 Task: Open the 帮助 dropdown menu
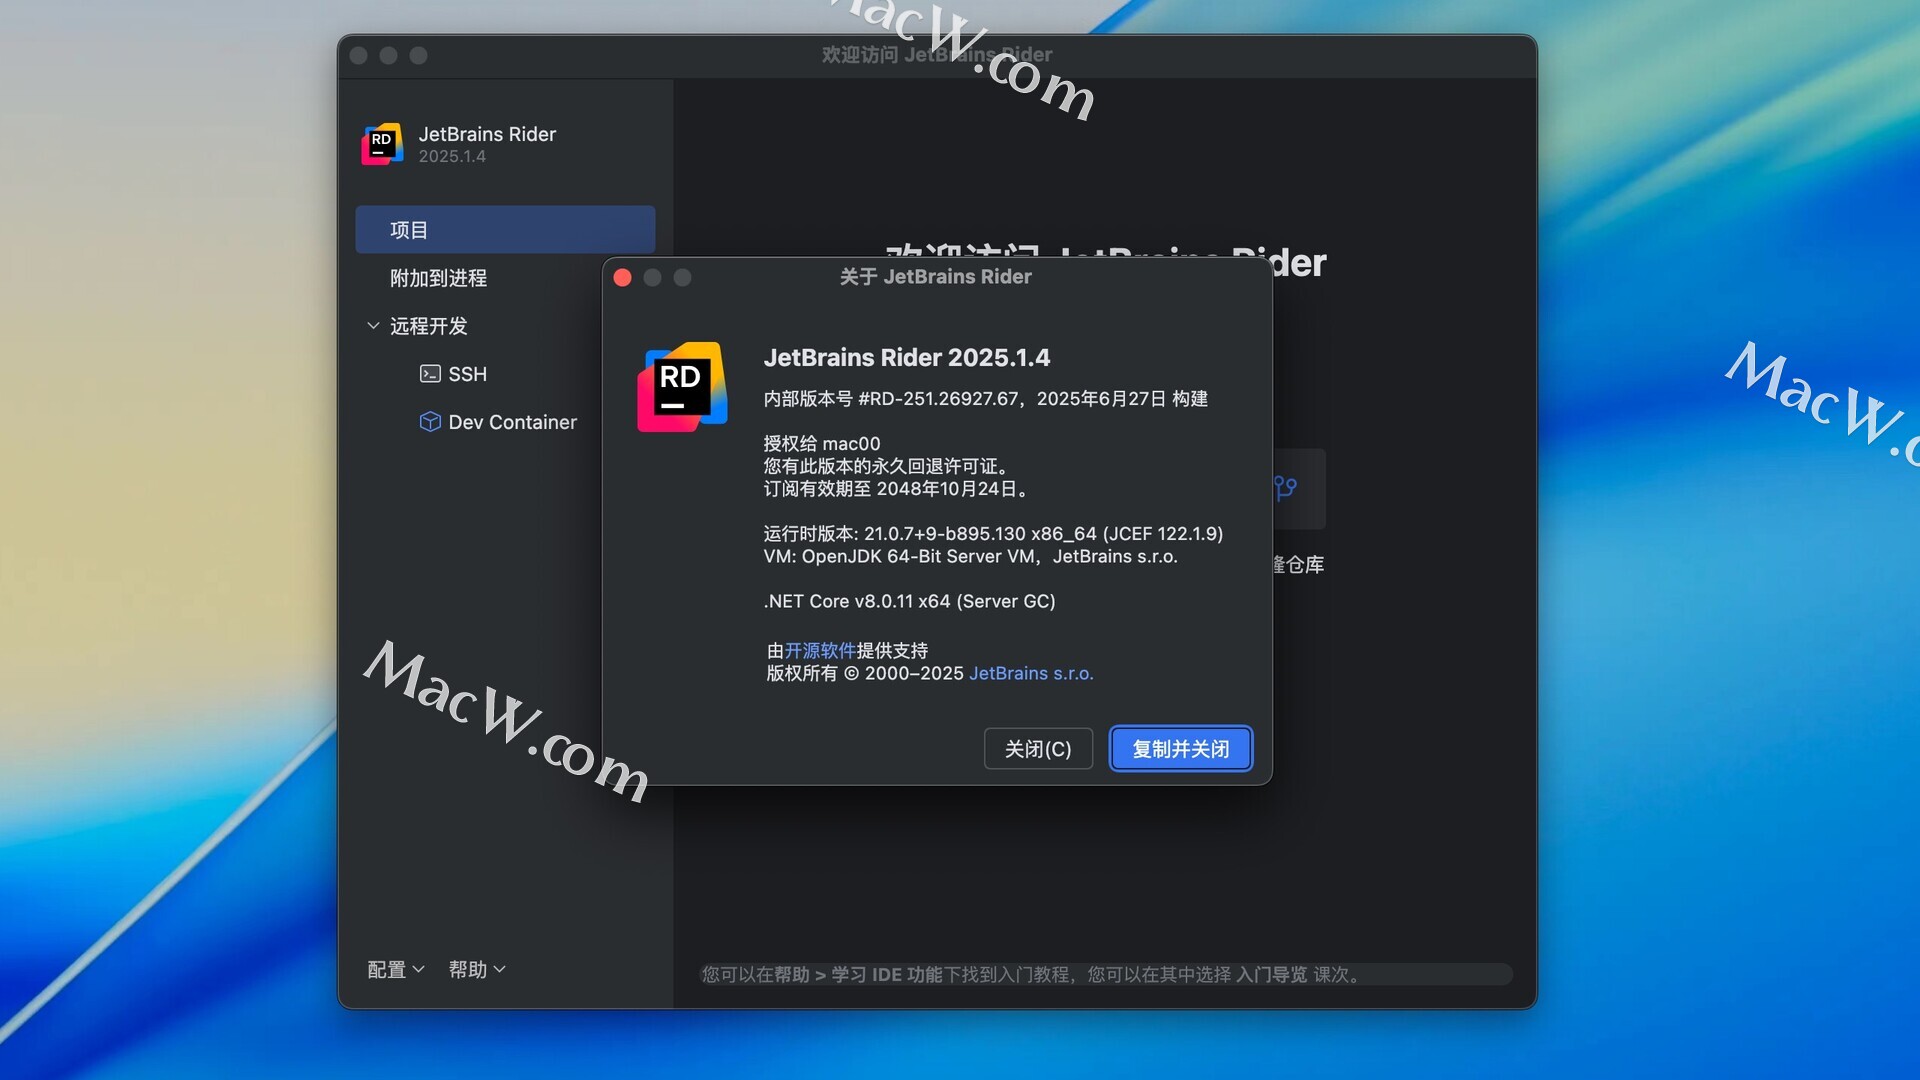coord(477,970)
